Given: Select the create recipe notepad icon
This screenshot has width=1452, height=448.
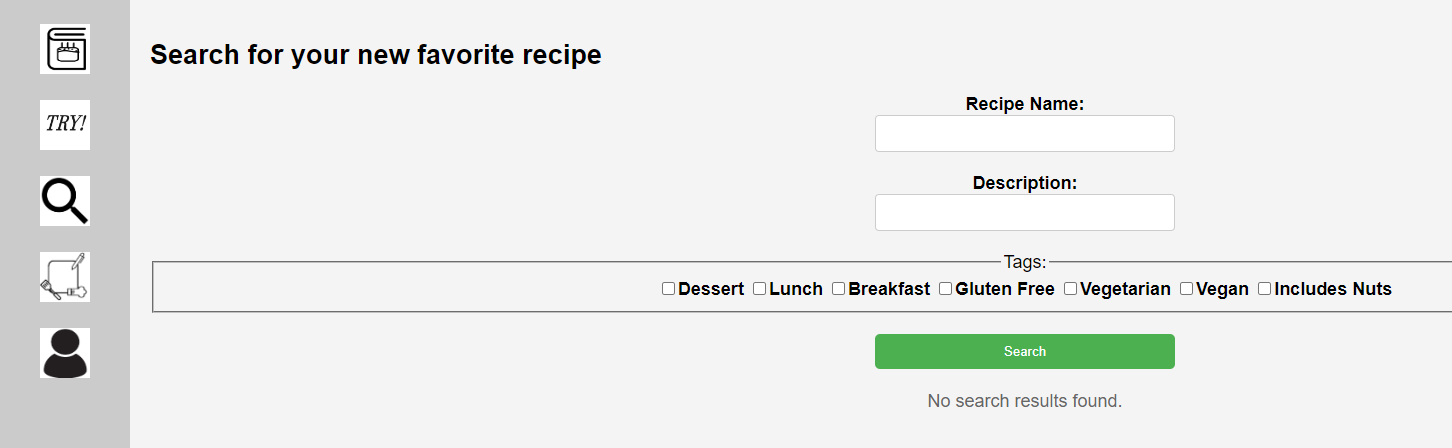Looking at the screenshot, I should (65, 277).
